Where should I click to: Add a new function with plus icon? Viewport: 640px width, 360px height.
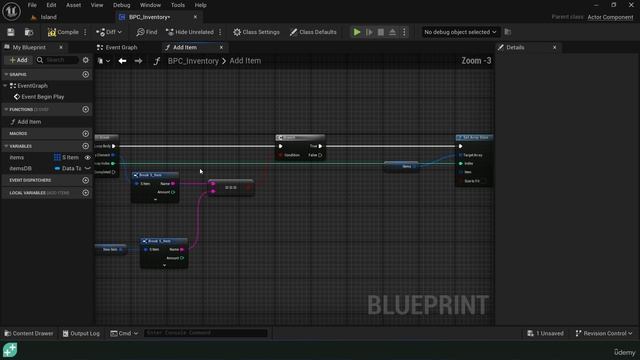(85, 109)
